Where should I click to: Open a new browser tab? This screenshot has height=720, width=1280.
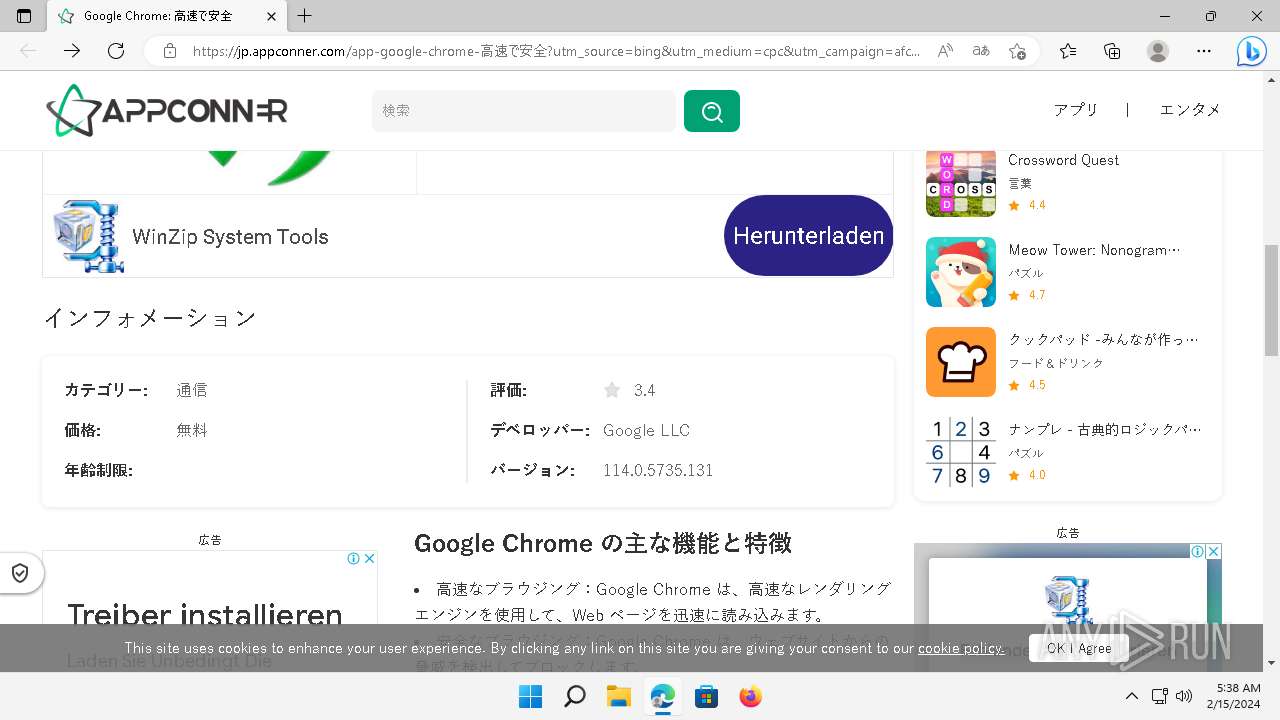305,16
